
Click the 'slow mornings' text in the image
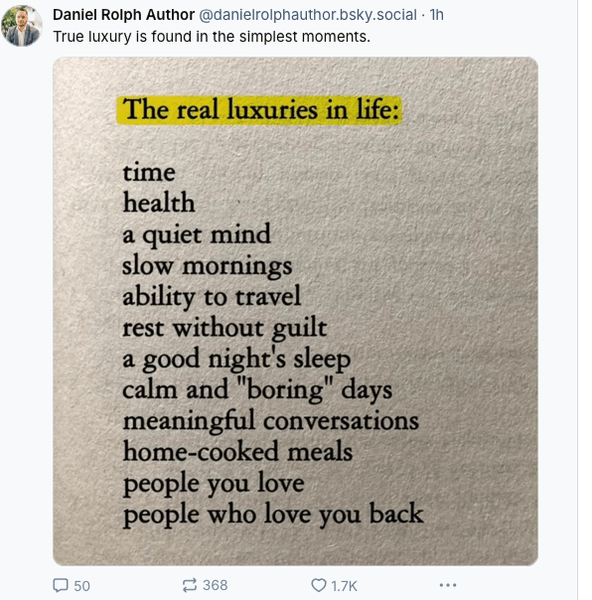click(x=207, y=265)
